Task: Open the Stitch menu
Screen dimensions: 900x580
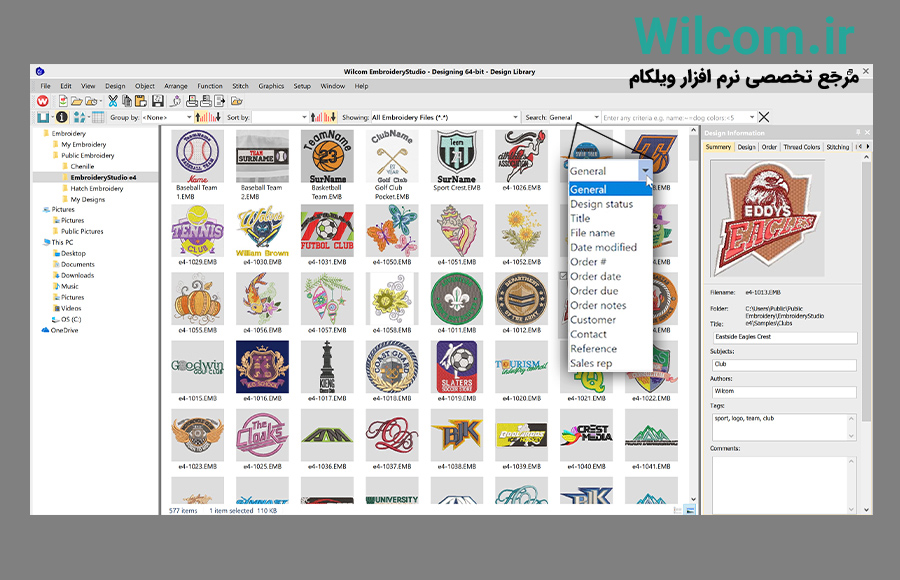Action: click(240, 86)
